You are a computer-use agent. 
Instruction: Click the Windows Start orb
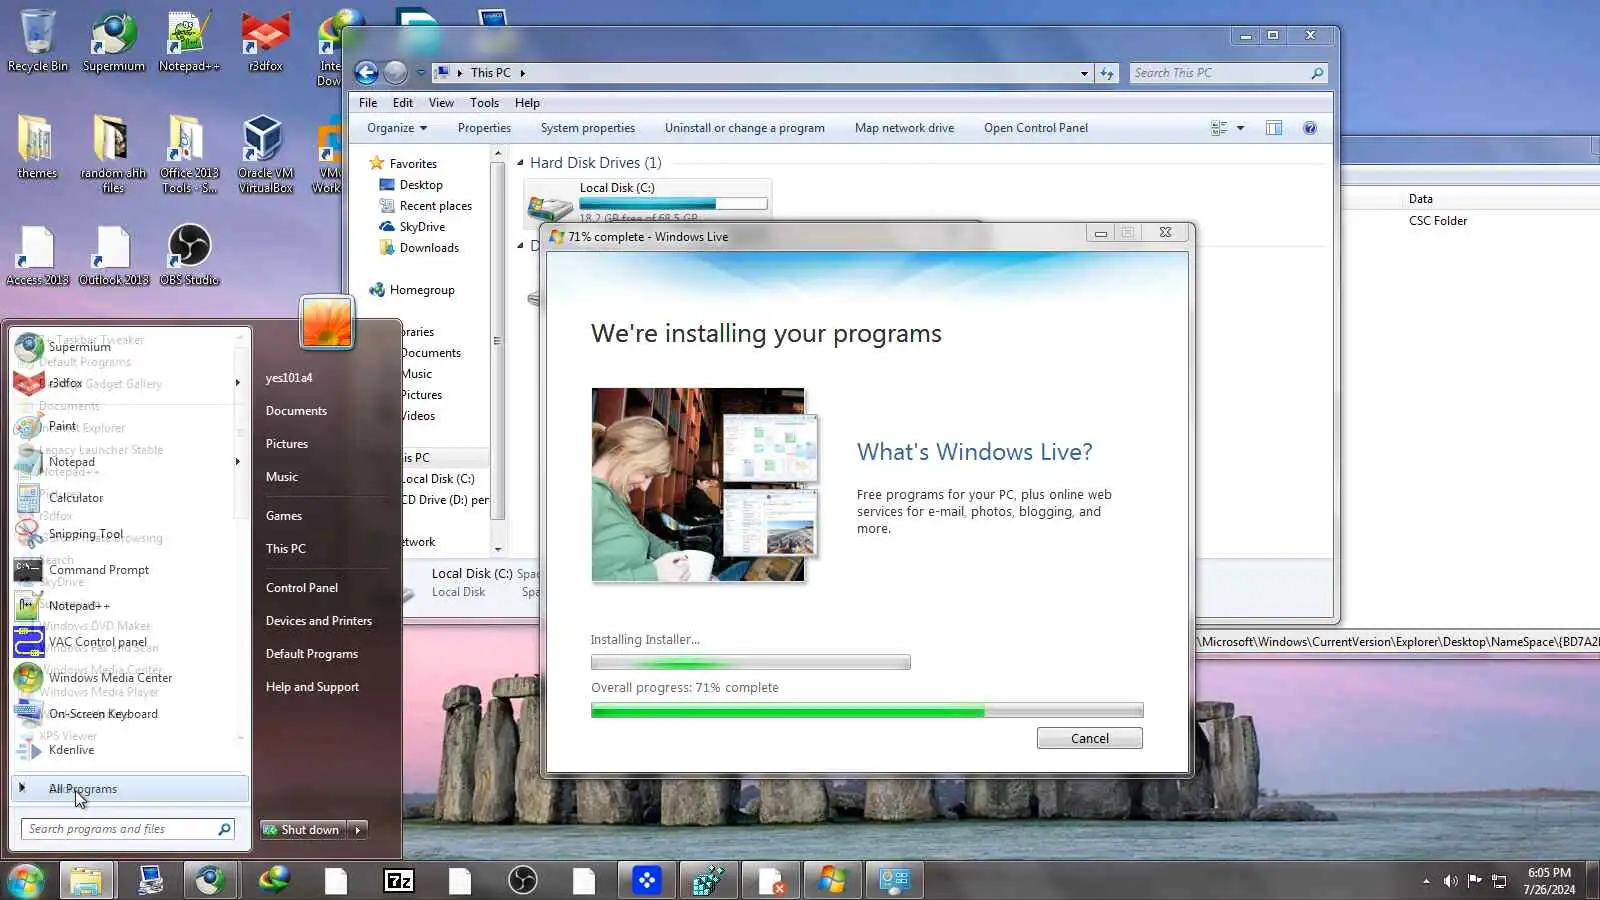point(26,881)
